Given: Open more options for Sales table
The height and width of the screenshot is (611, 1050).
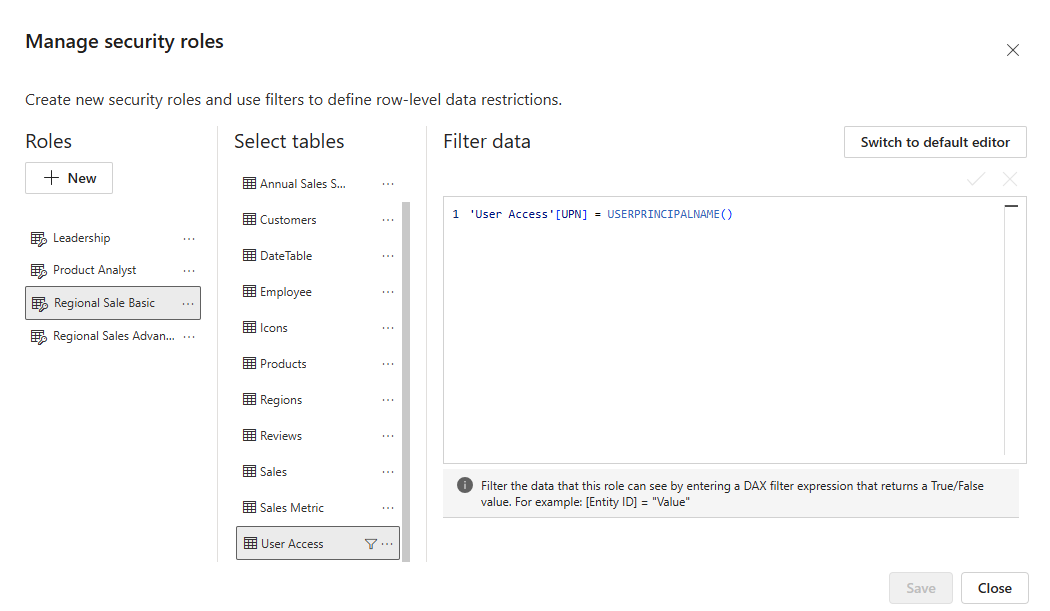Looking at the screenshot, I should 388,472.
